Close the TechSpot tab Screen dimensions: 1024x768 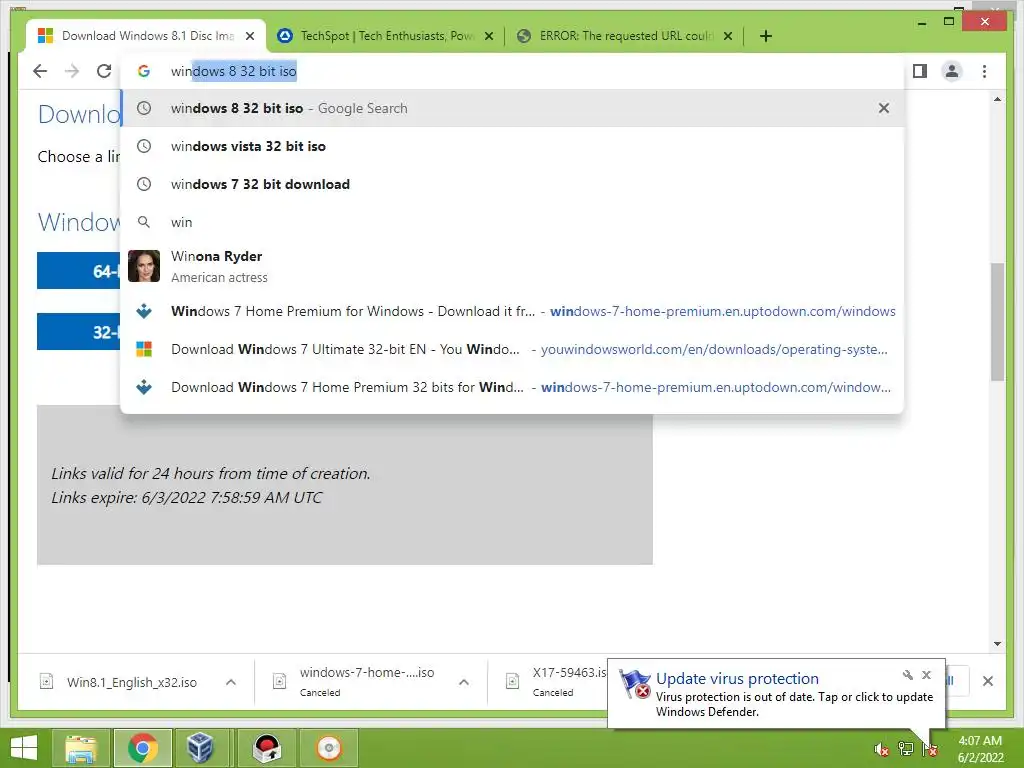[x=488, y=36]
